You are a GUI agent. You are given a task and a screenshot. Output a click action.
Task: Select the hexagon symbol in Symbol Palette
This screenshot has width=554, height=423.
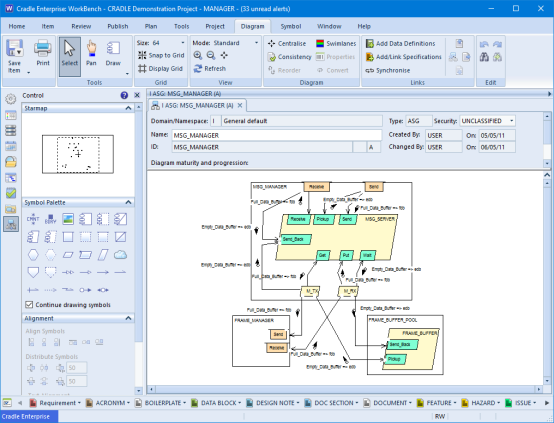[x=33, y=254]
